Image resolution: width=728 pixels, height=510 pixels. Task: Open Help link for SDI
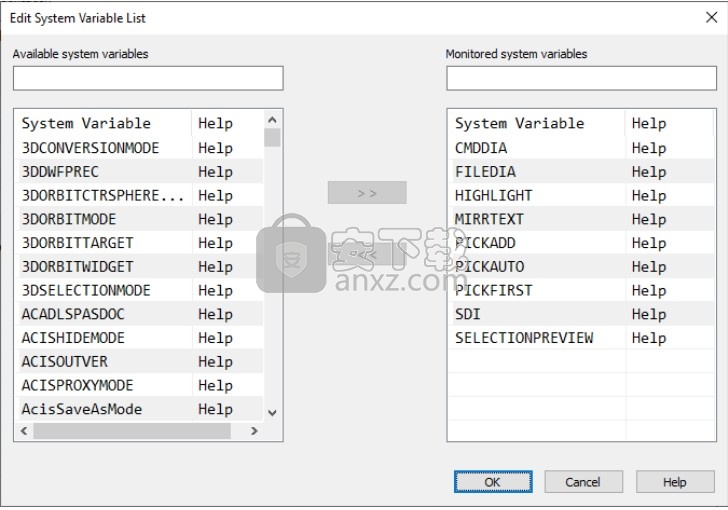tap(649, 314)
